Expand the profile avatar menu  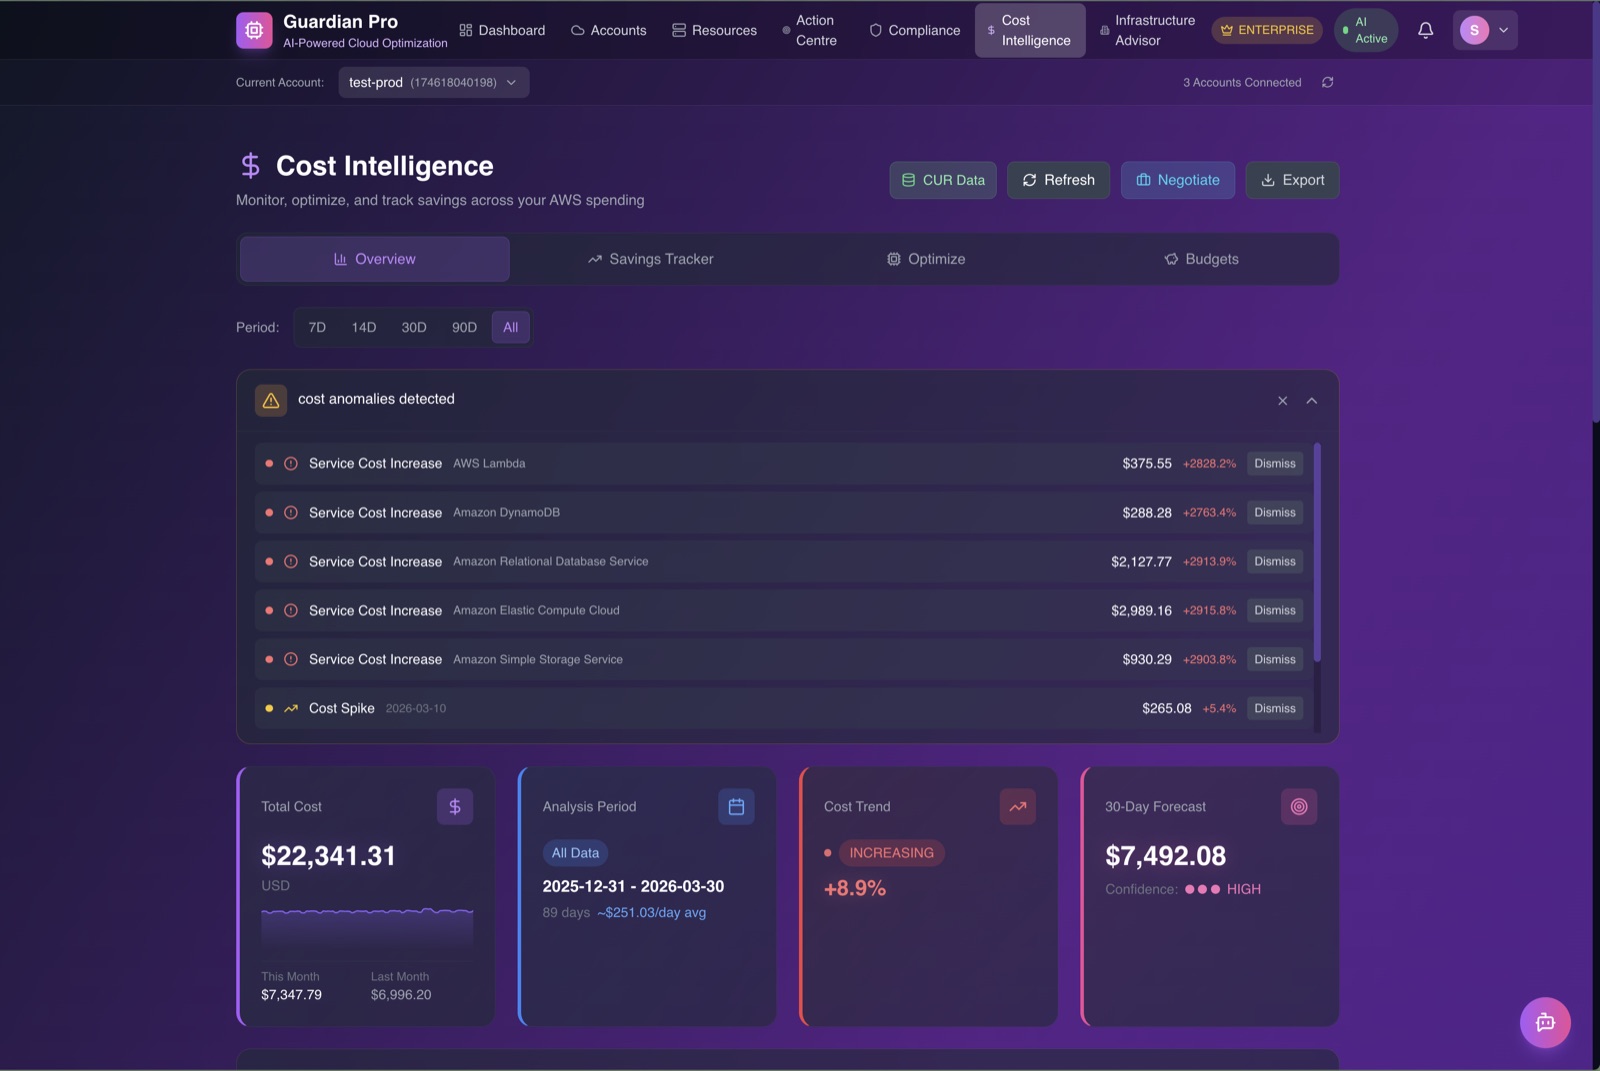(1485, 30)
